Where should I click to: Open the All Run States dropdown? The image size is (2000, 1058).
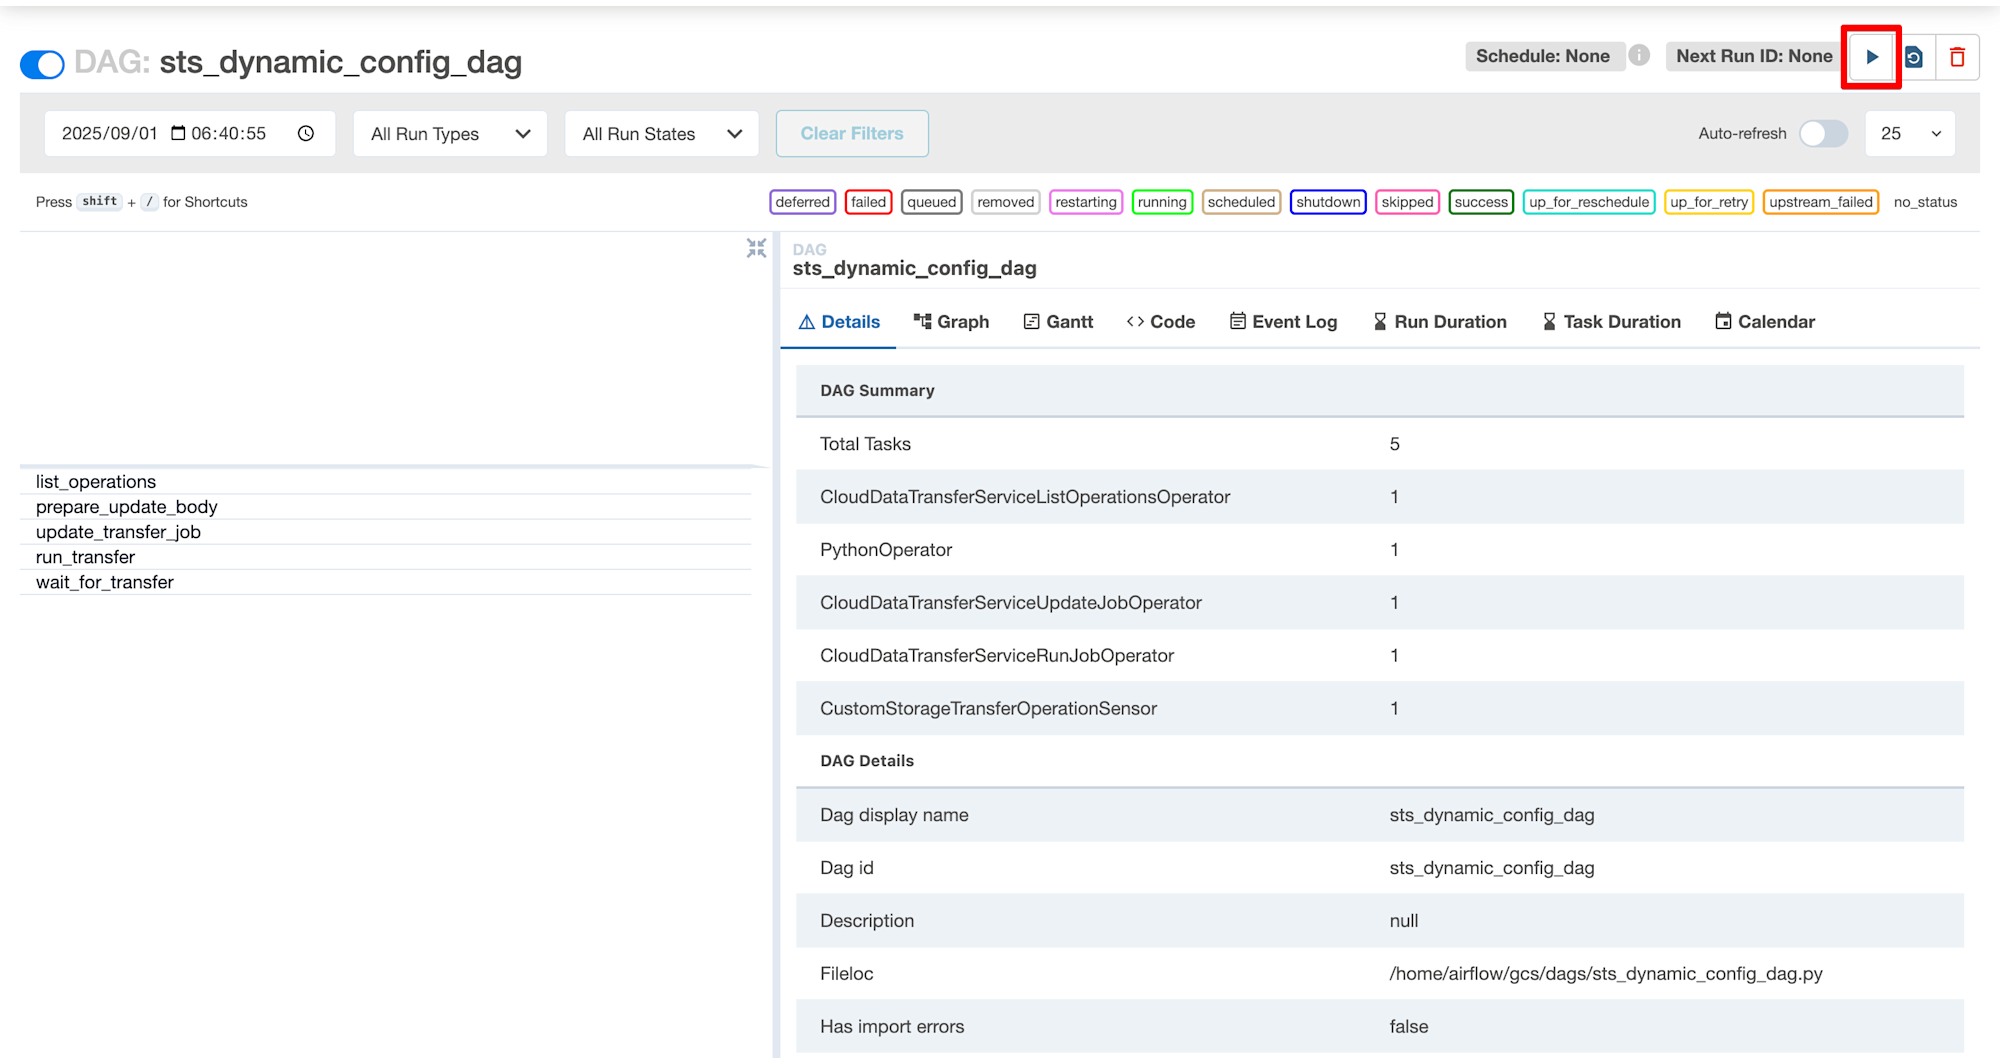(x=662, y=133)
